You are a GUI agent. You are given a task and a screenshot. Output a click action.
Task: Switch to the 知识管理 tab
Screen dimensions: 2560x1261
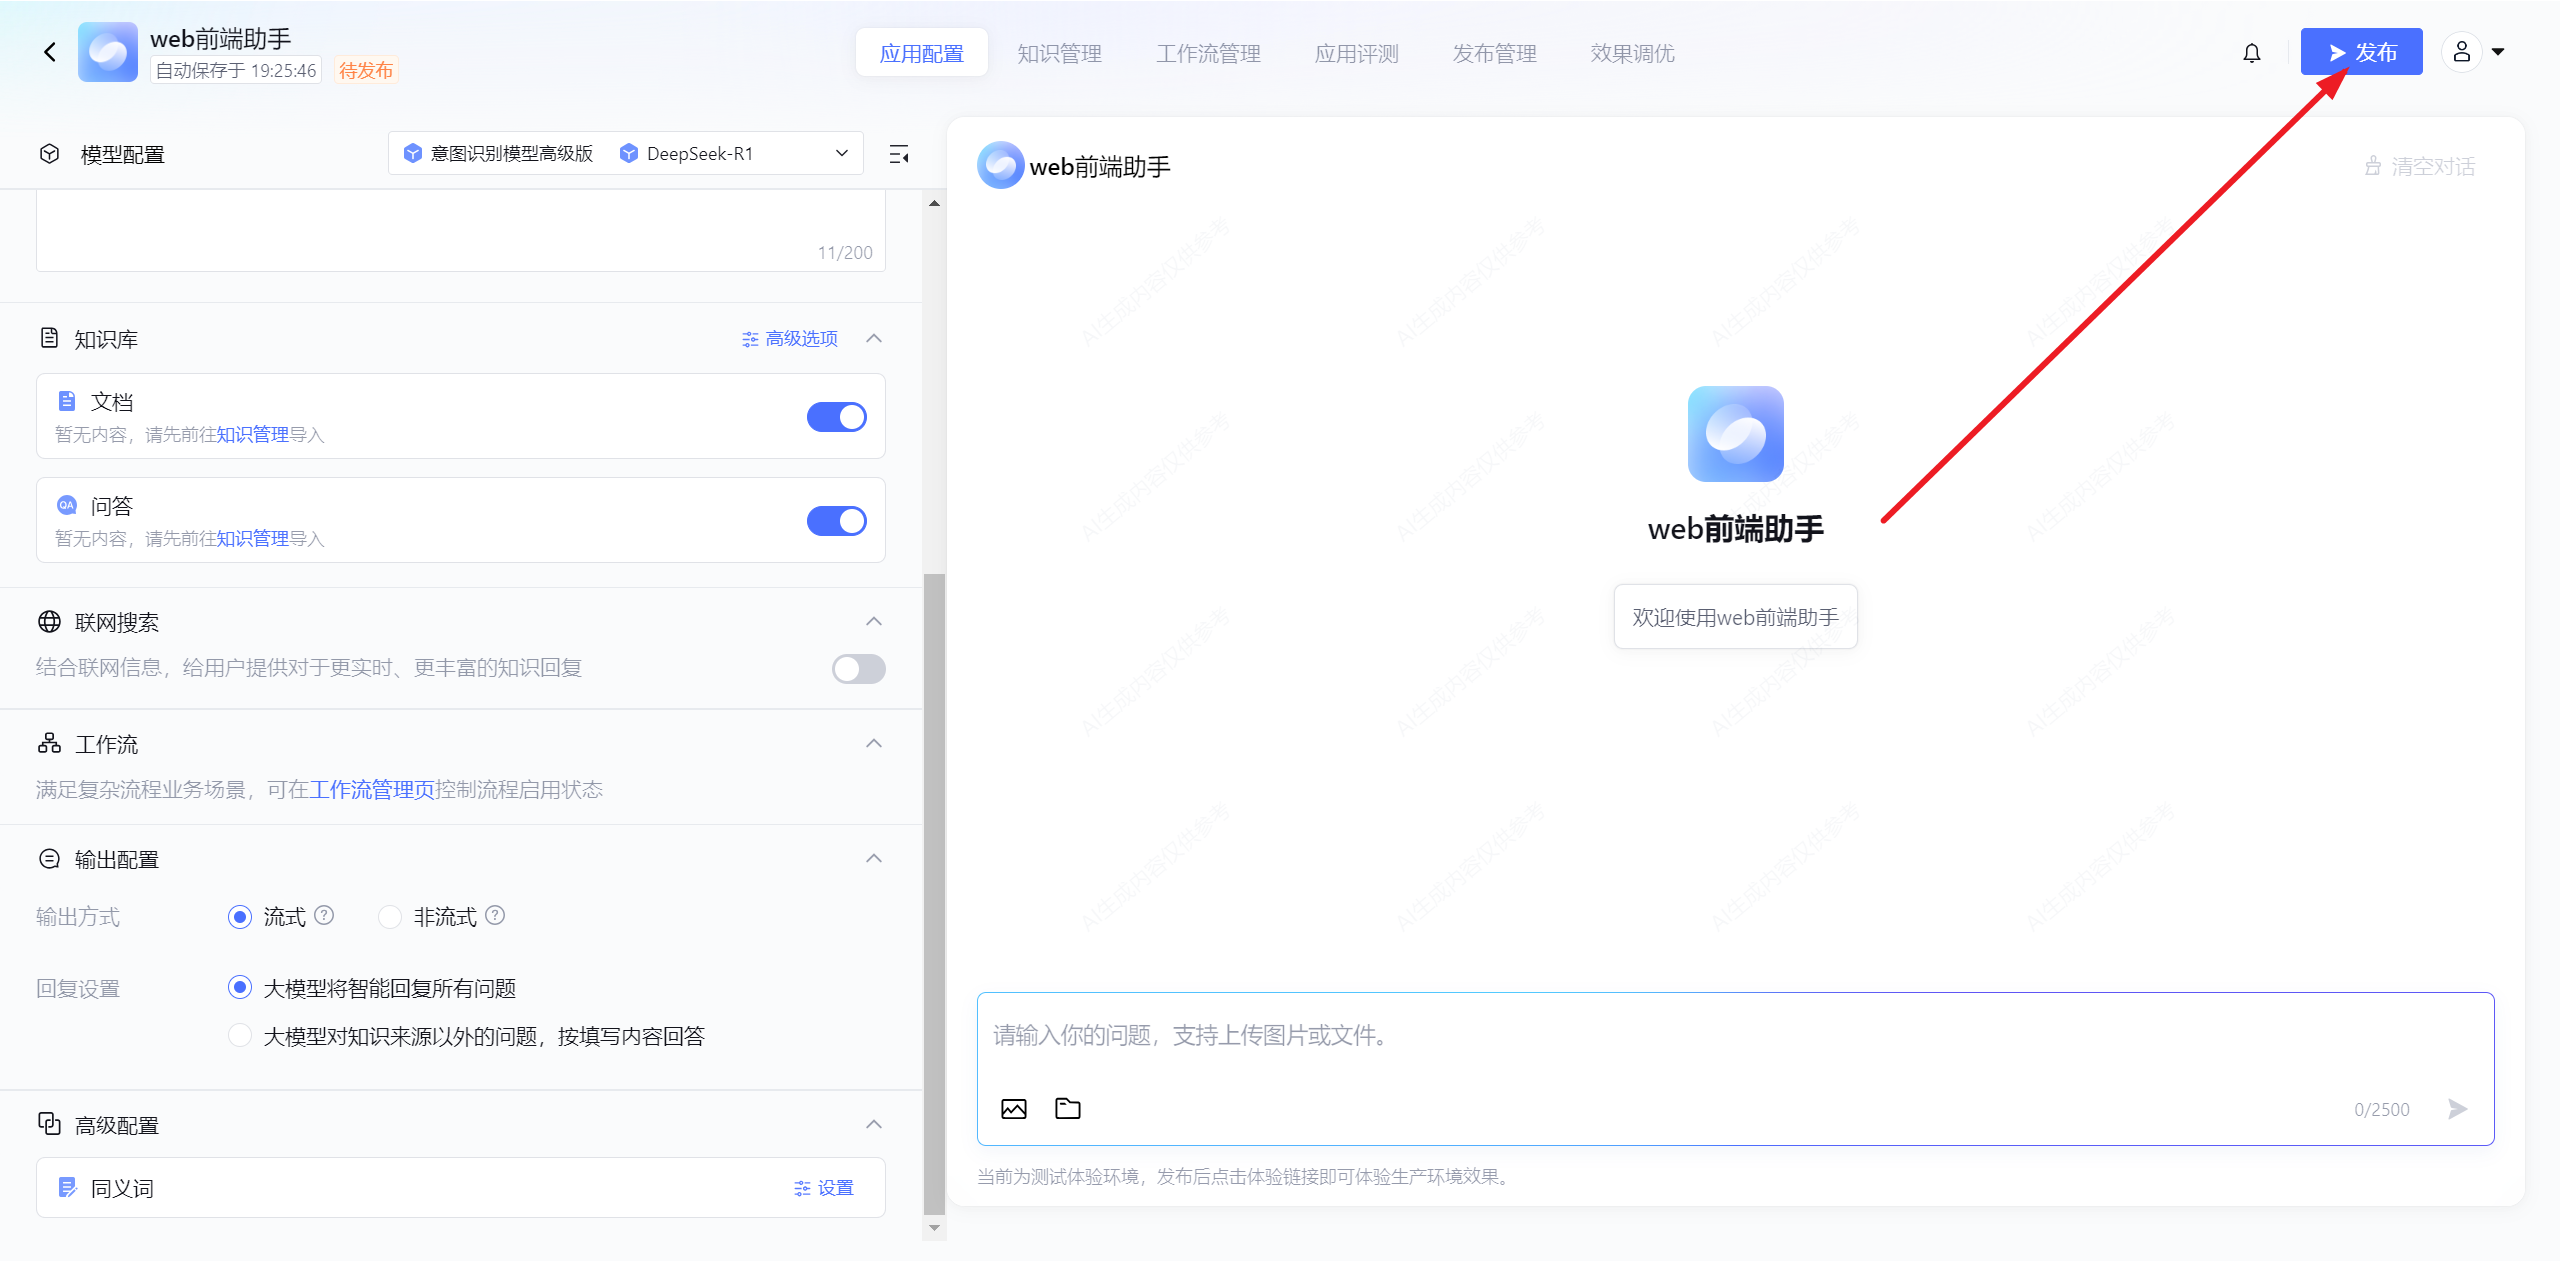pos(1060,53)
